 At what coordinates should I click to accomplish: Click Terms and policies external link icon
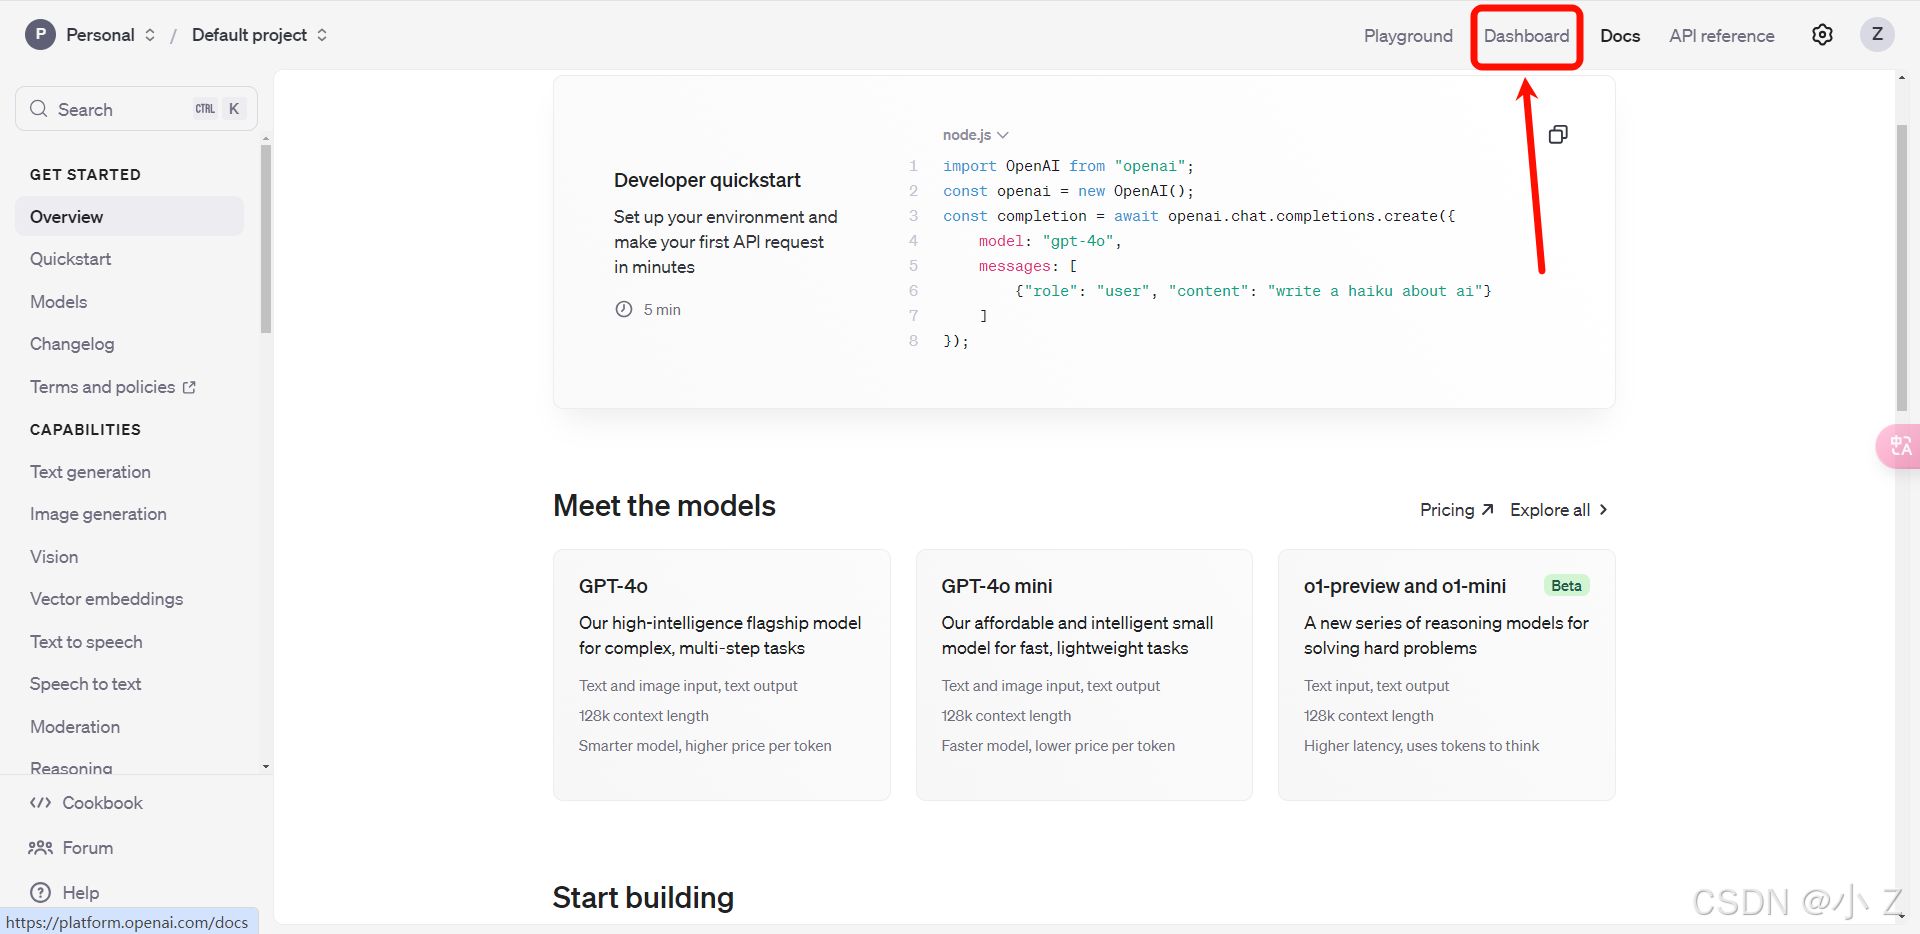click(x=189, y=387)
